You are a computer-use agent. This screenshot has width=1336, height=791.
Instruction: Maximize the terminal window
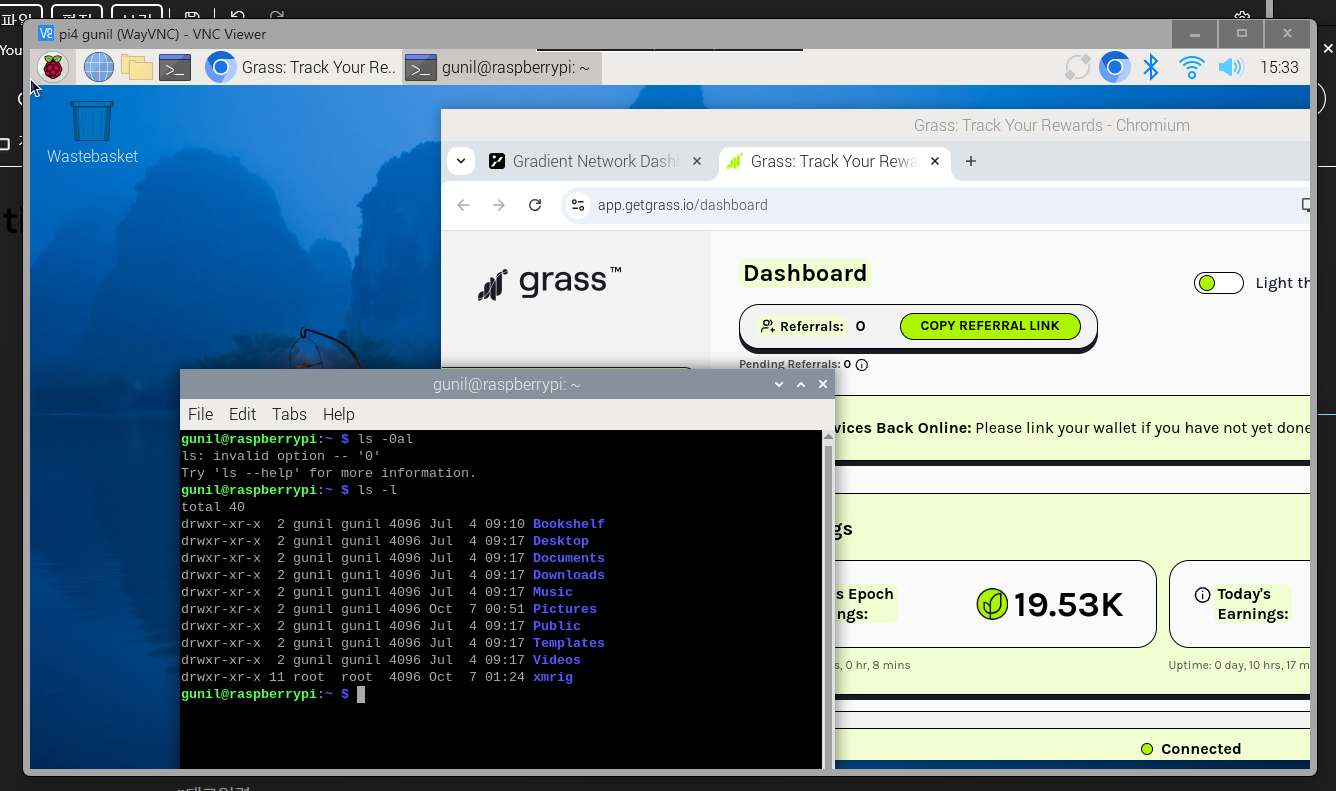coord(801,384)
